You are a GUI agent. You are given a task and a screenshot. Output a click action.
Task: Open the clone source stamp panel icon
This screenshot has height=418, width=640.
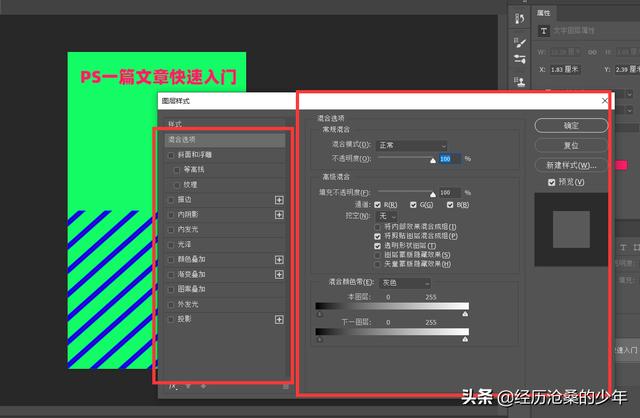520,81
